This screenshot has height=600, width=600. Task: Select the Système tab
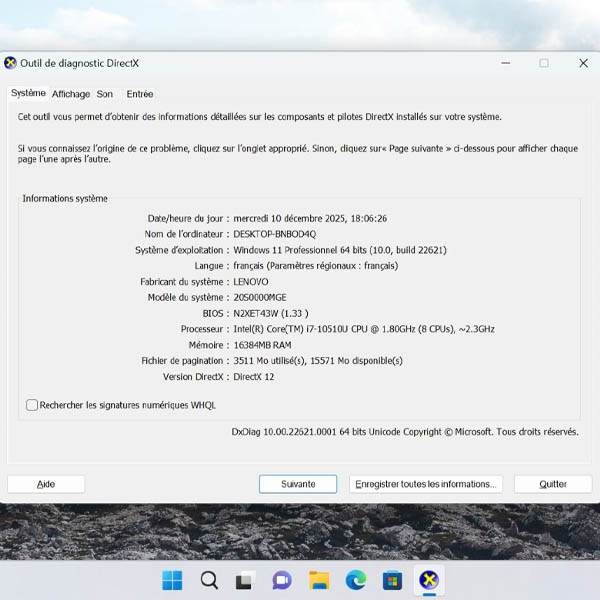point(28,93)
